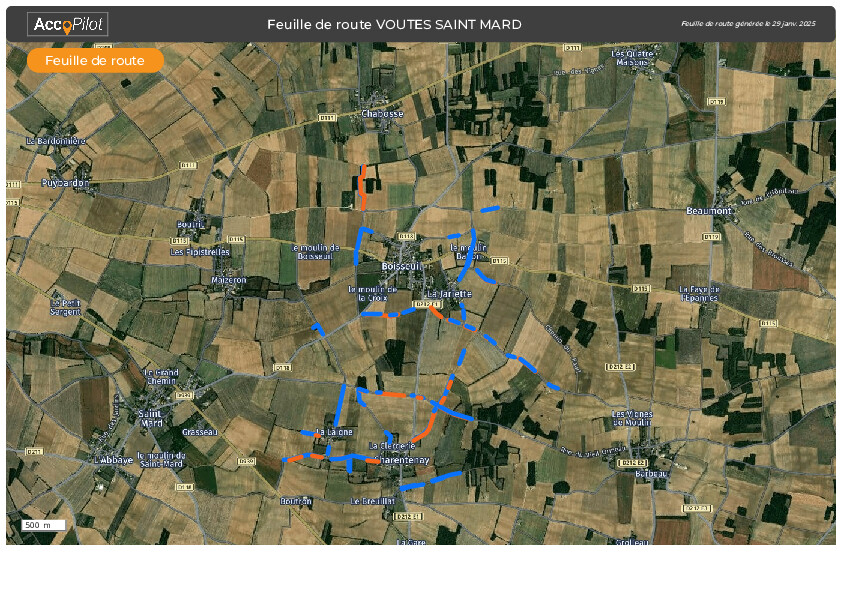Click the La Jarlette label

(449, 294)
